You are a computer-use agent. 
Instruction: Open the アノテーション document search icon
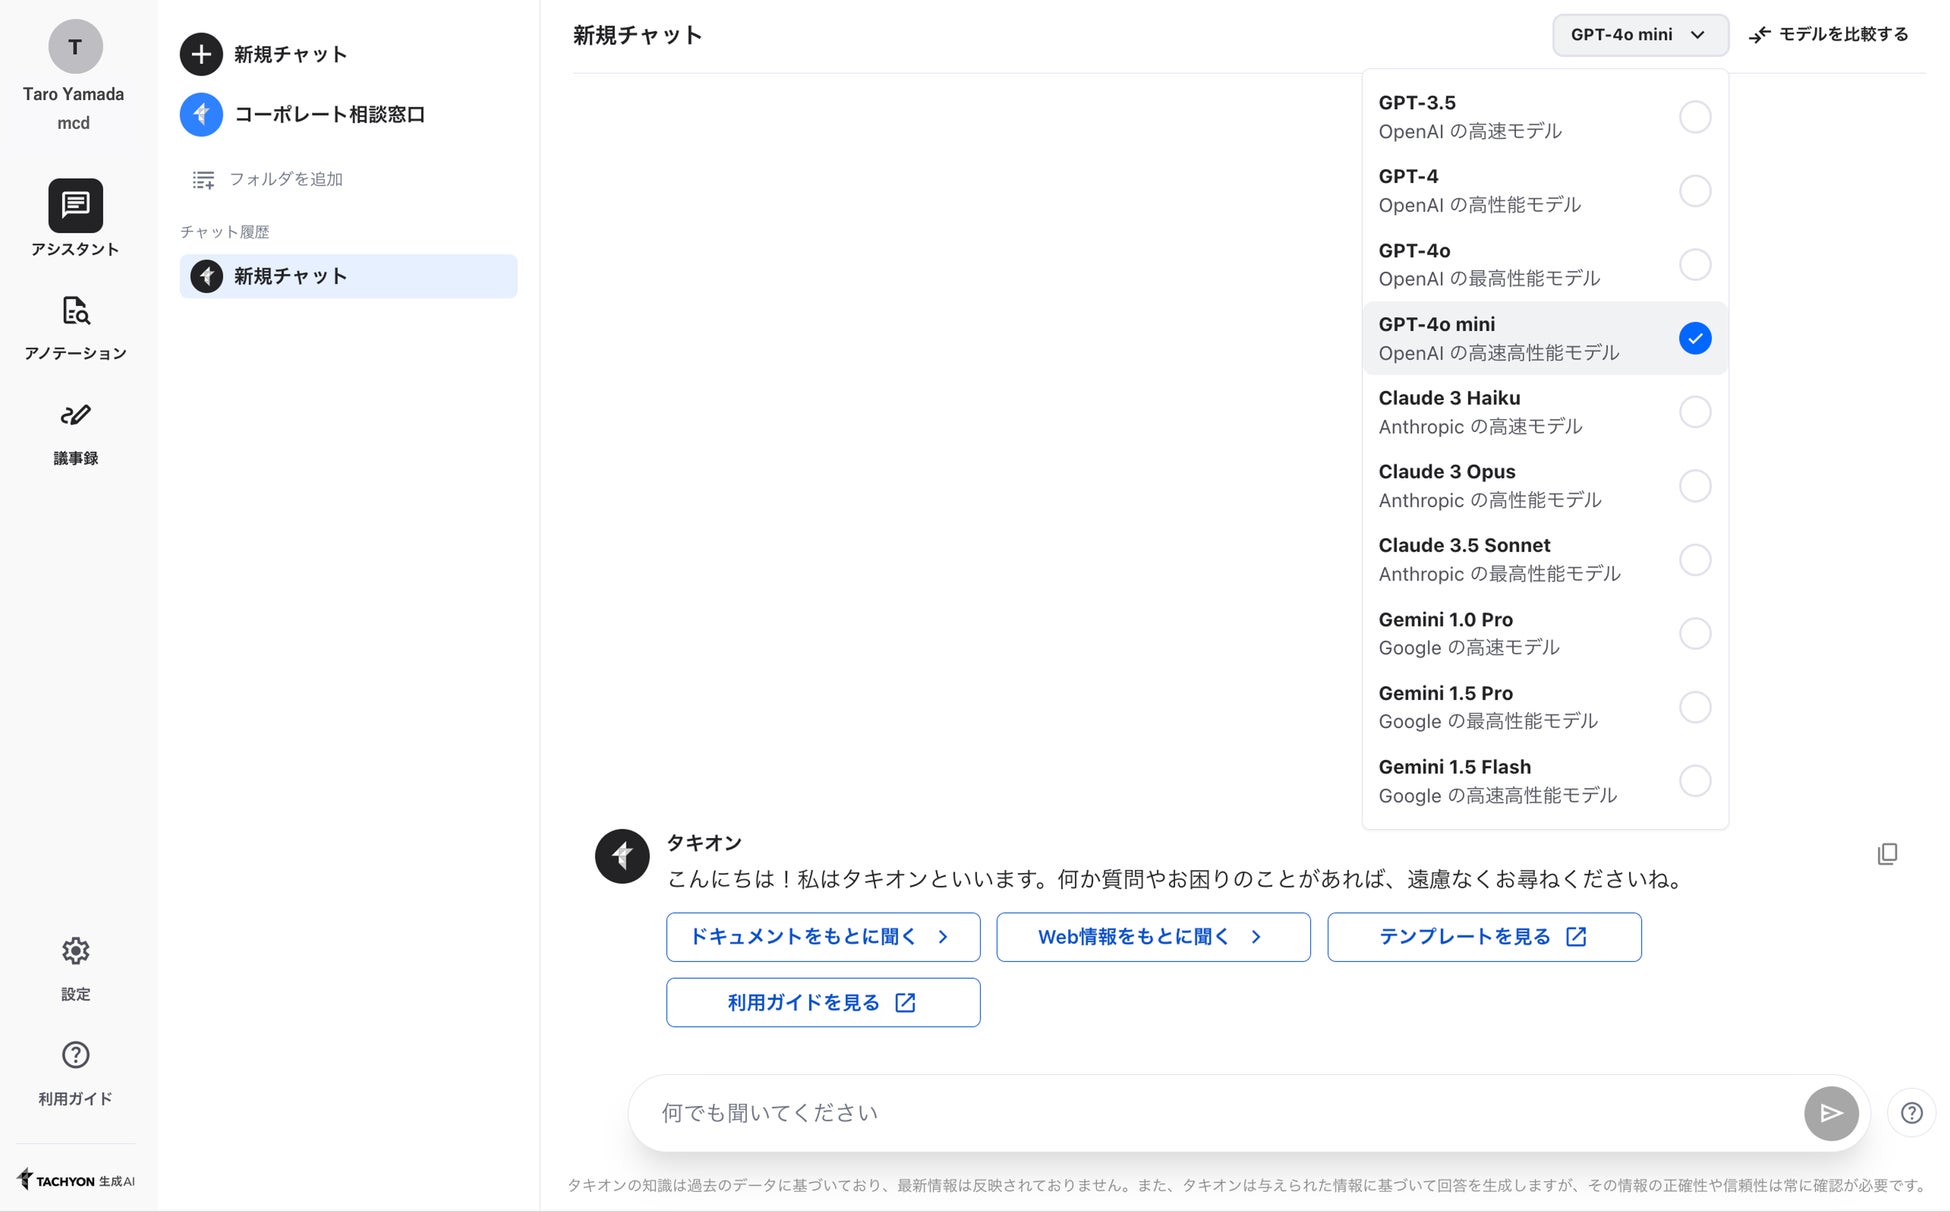[x=75, y=311]
